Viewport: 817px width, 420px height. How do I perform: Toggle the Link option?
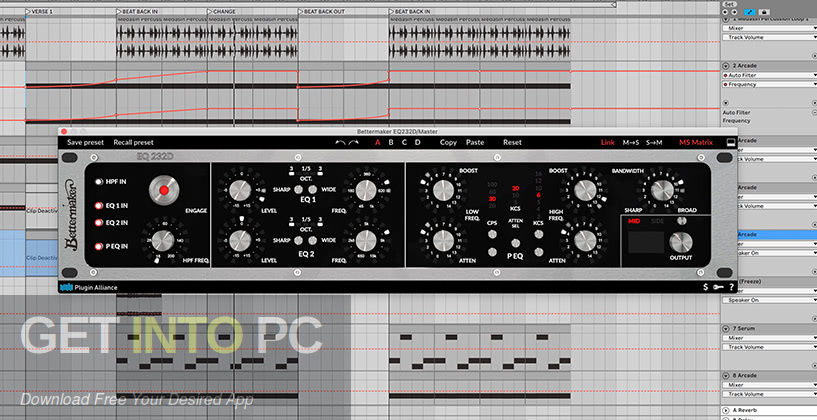click(608, 142)
